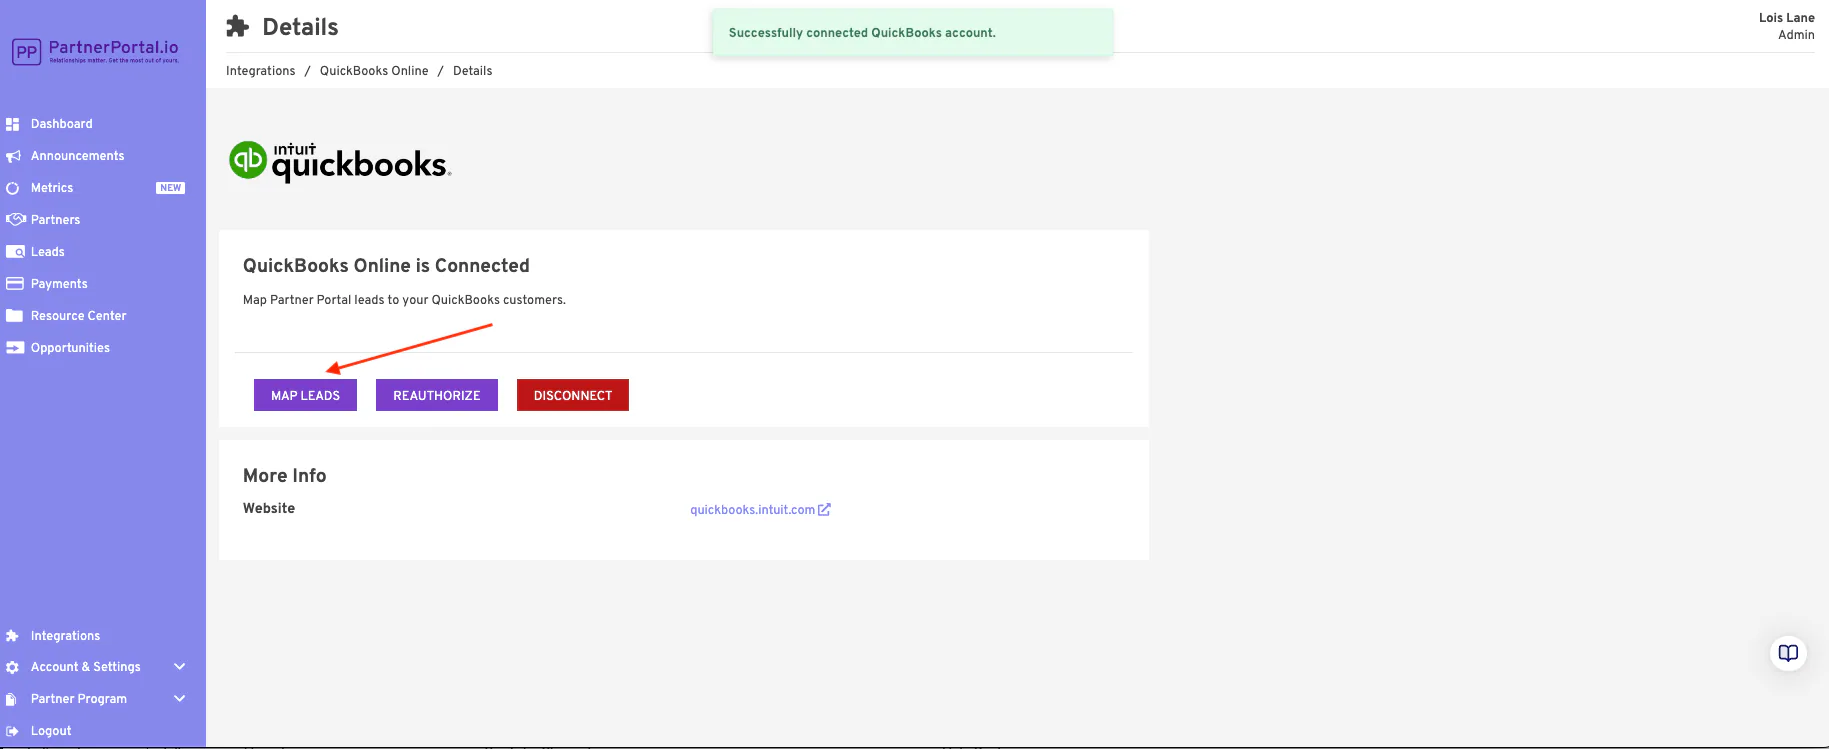
Task: Navigate to Leads in the sidebar
Action: 47,252
